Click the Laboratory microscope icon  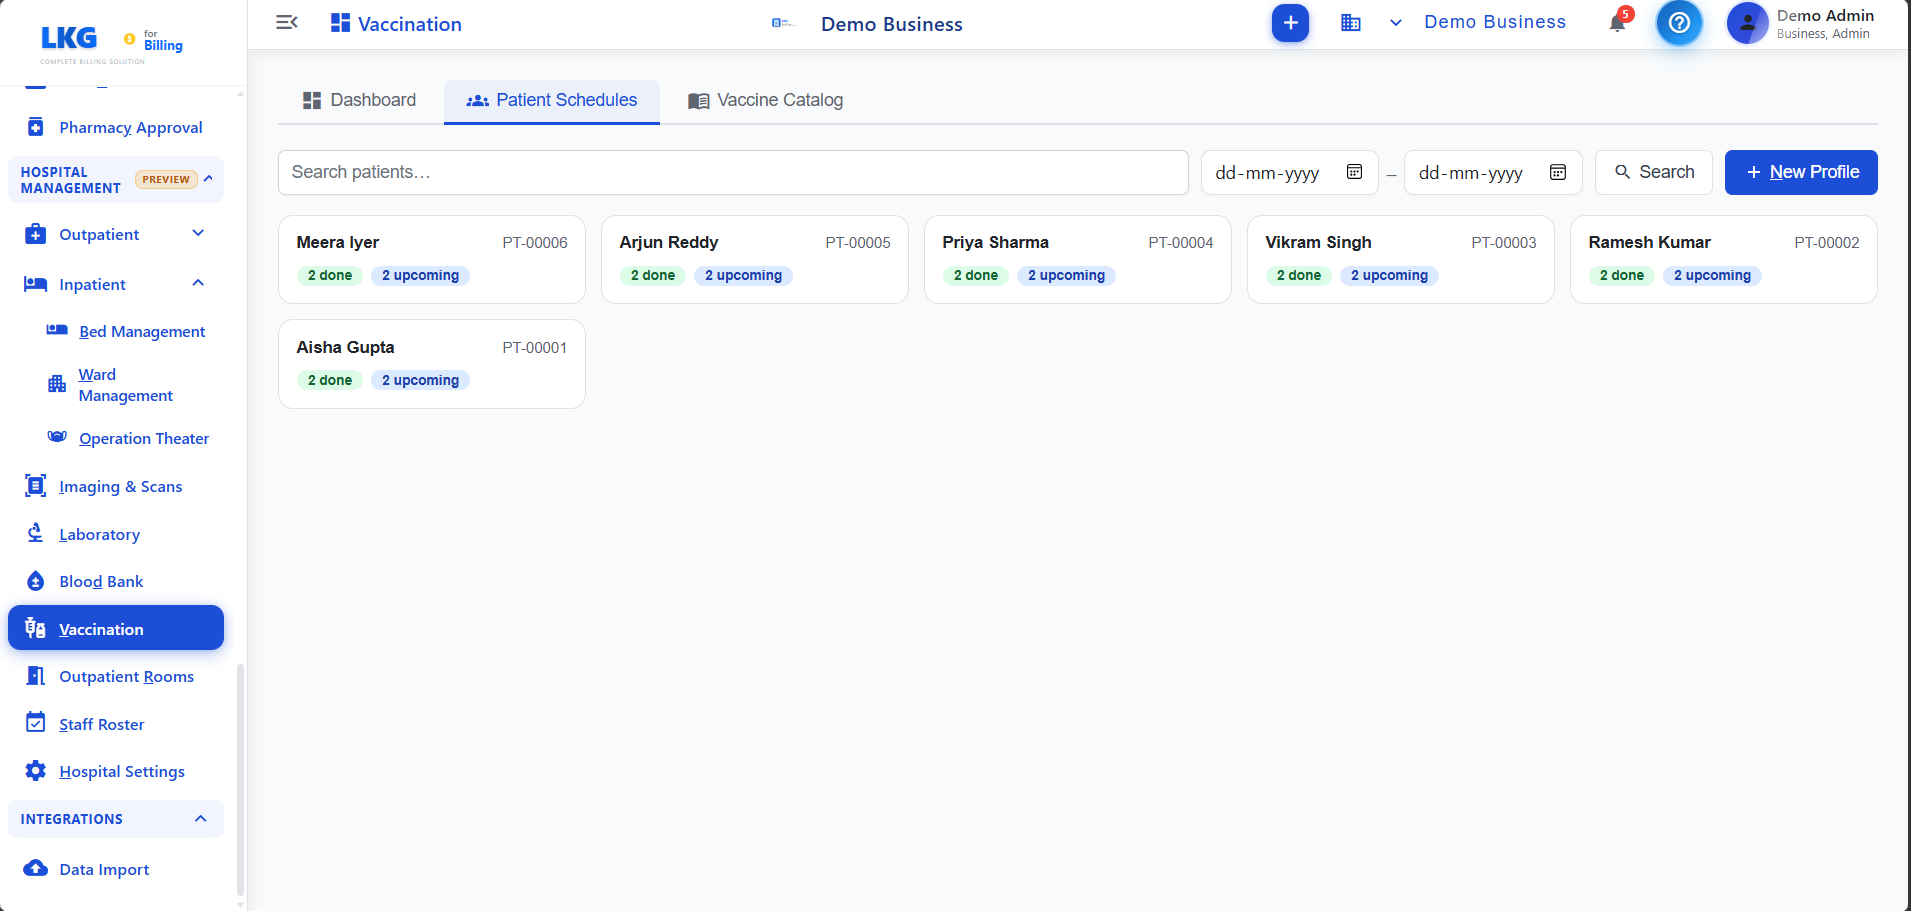pyautogui.click(x=36, y=533)
